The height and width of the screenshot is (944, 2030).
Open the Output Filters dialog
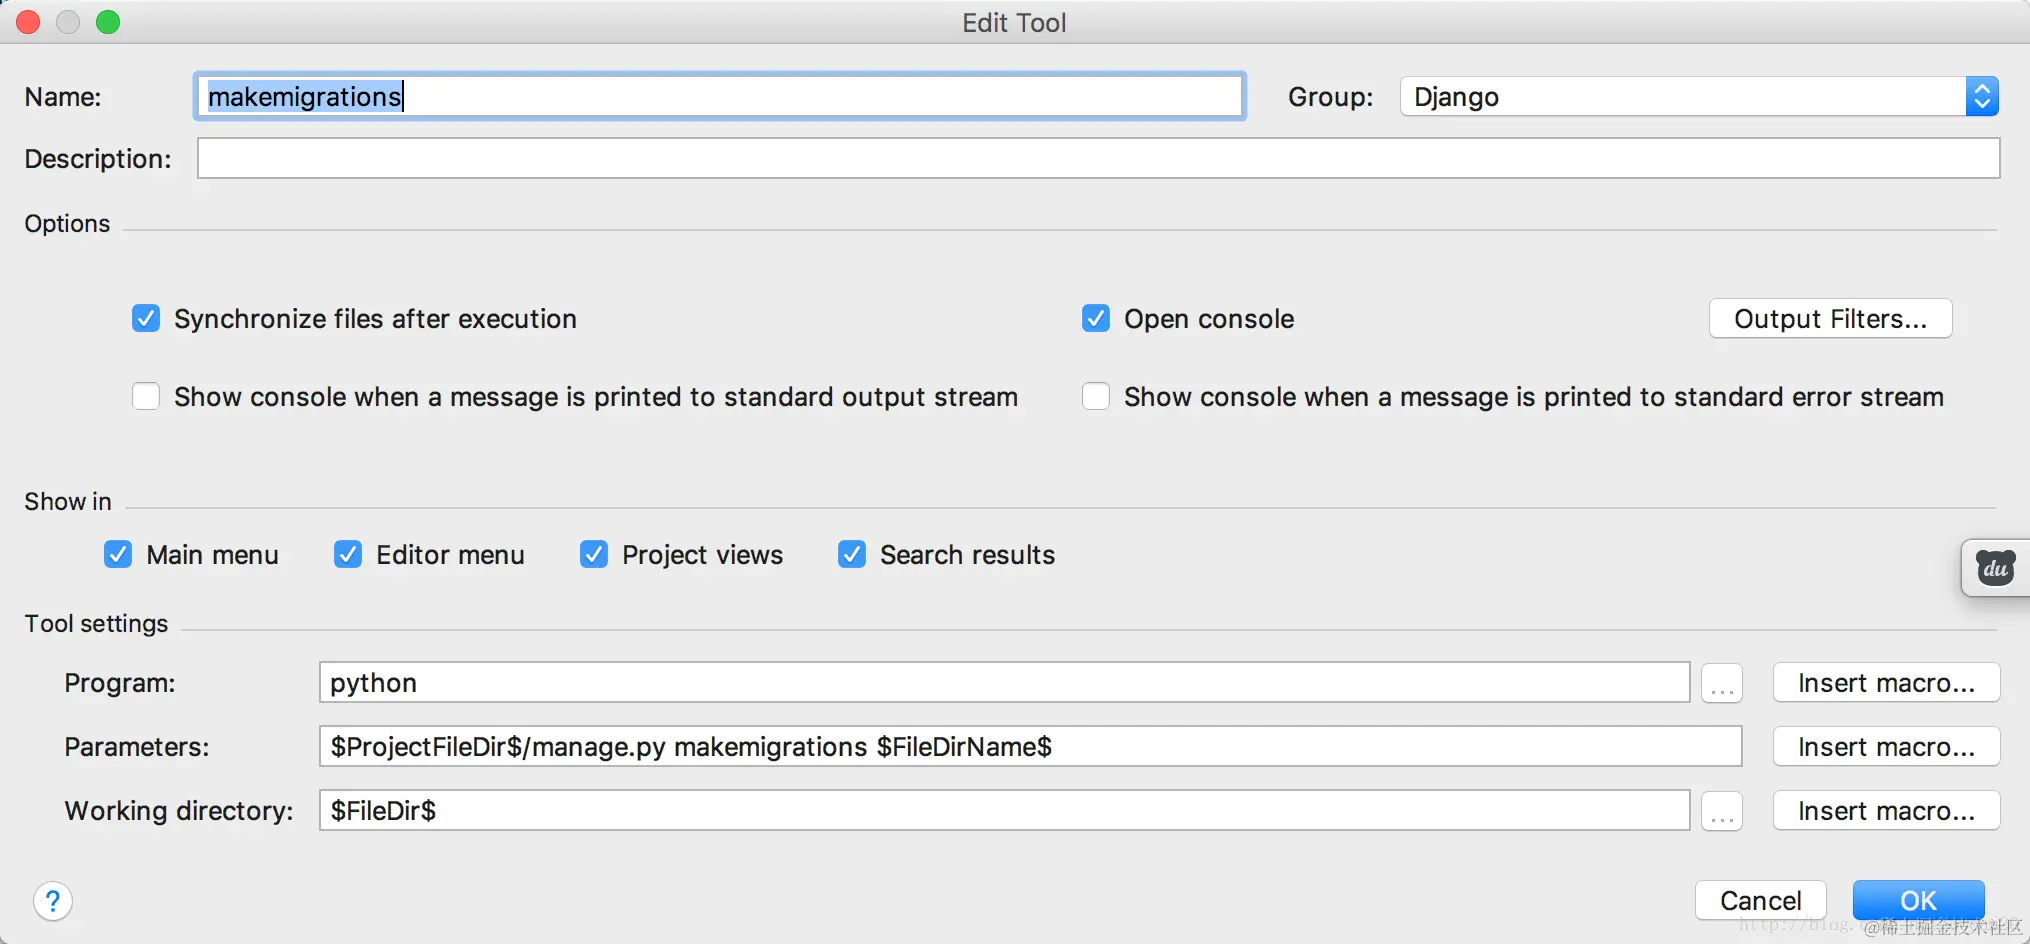point(1830,319)
